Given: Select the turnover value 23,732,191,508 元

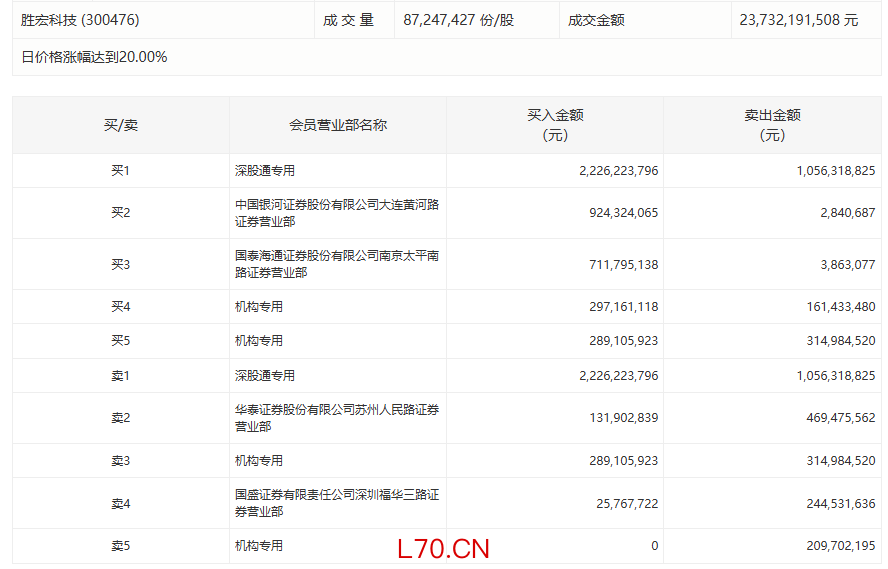Looking at the screenshot, I should click(798, 20).
